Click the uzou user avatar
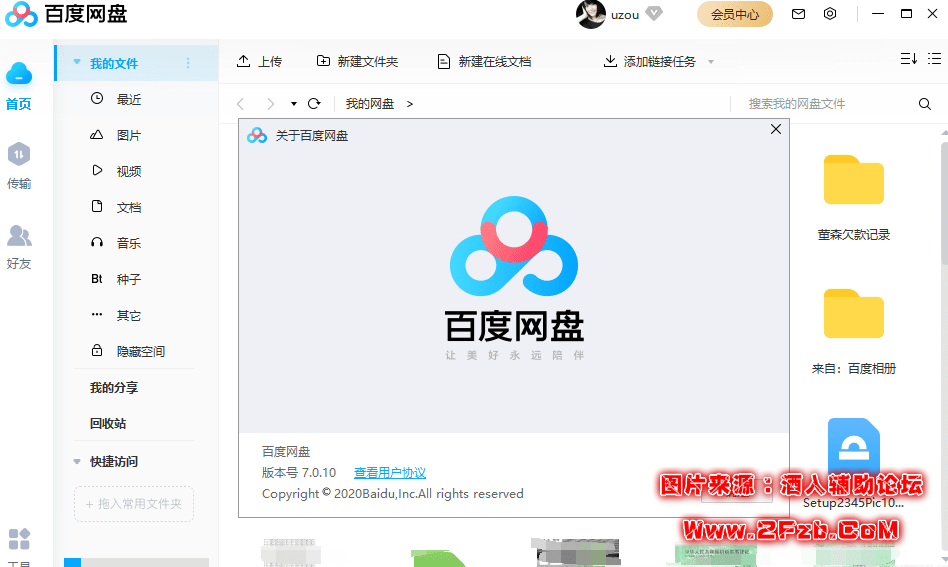This screenshot has height=567, width=948. [x=591, y=14]
